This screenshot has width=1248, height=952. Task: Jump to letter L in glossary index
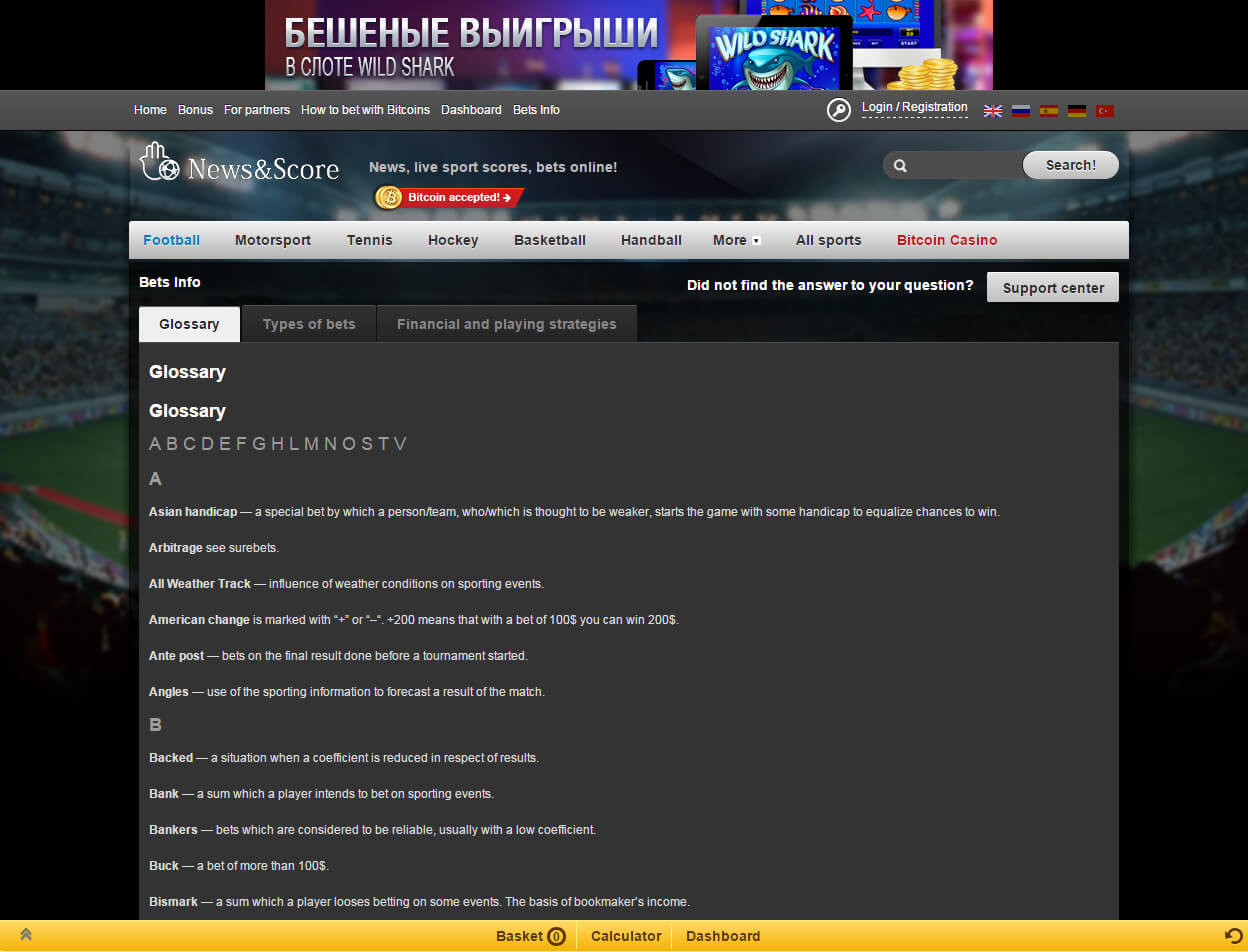click(294, 444)
